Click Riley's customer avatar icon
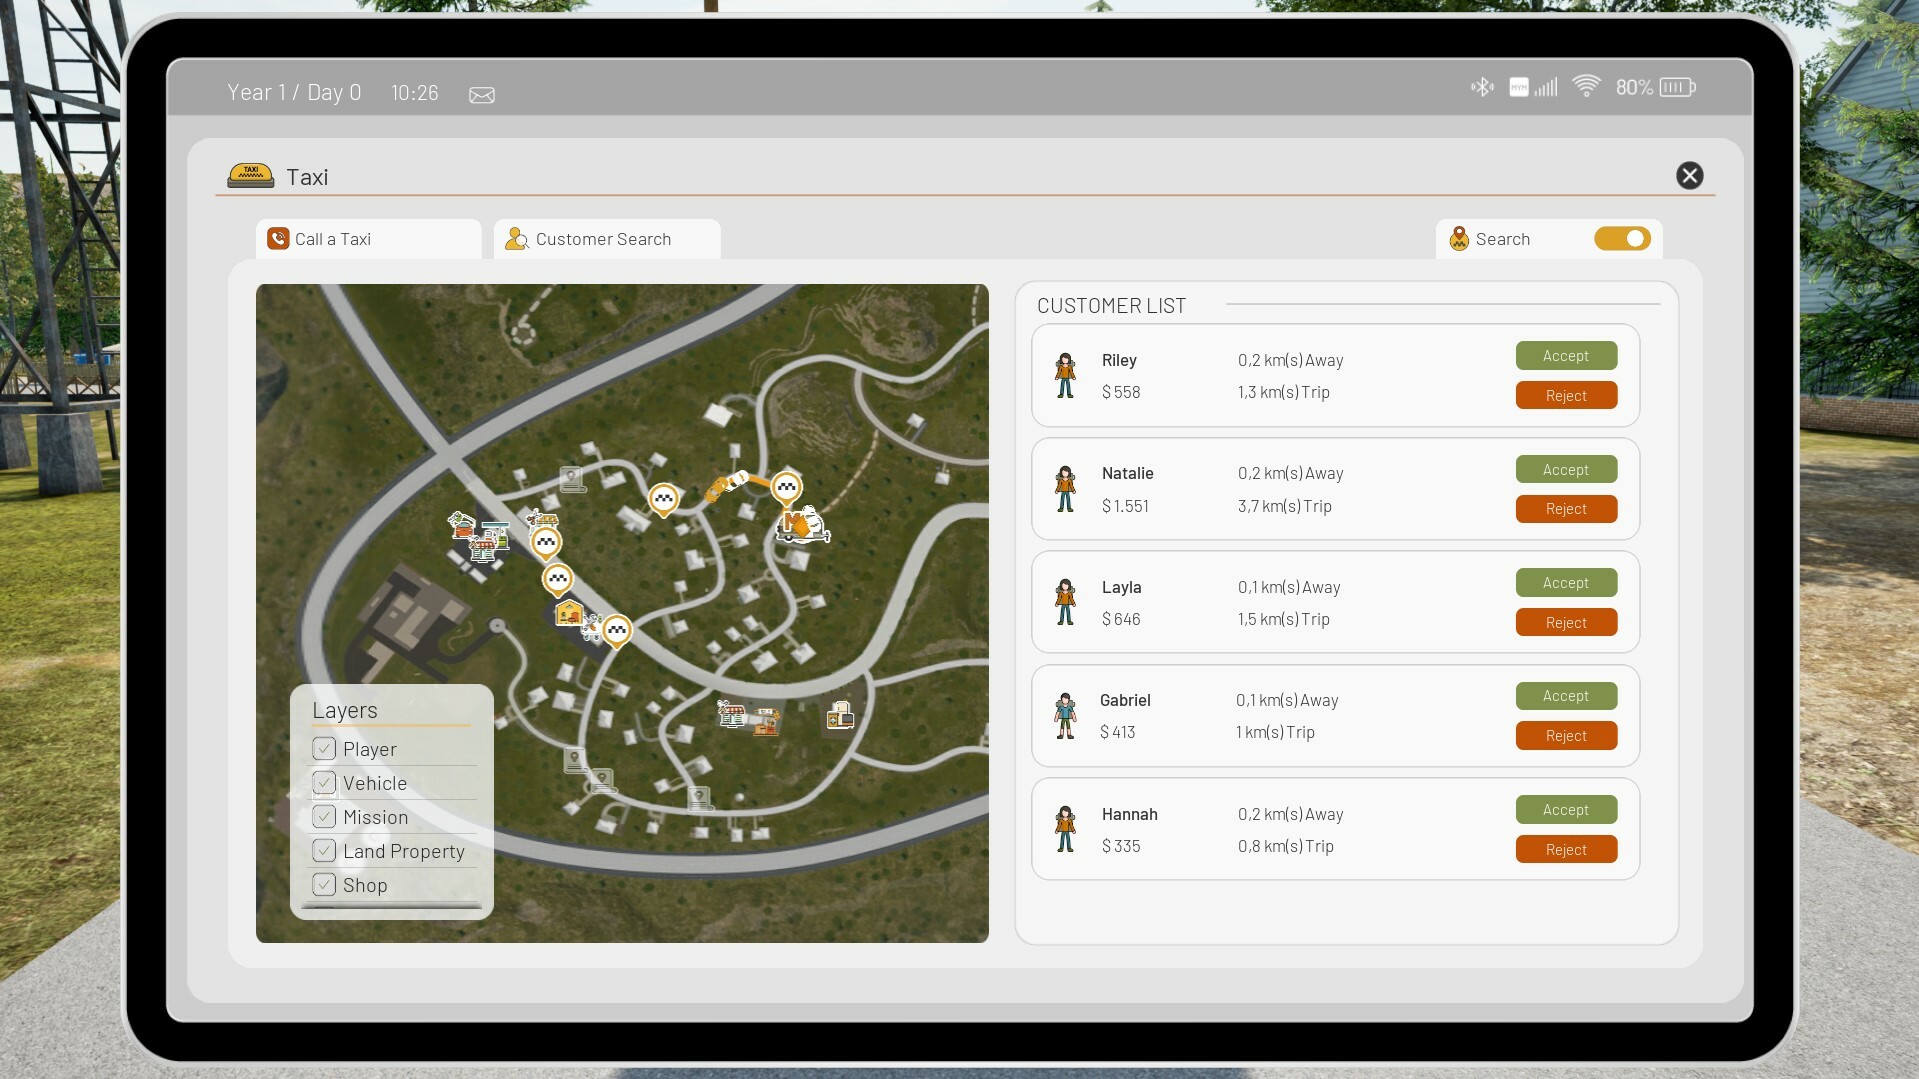Image resolution: width=1919 pixels, height=1079 pixels. tap(1065, 376)
